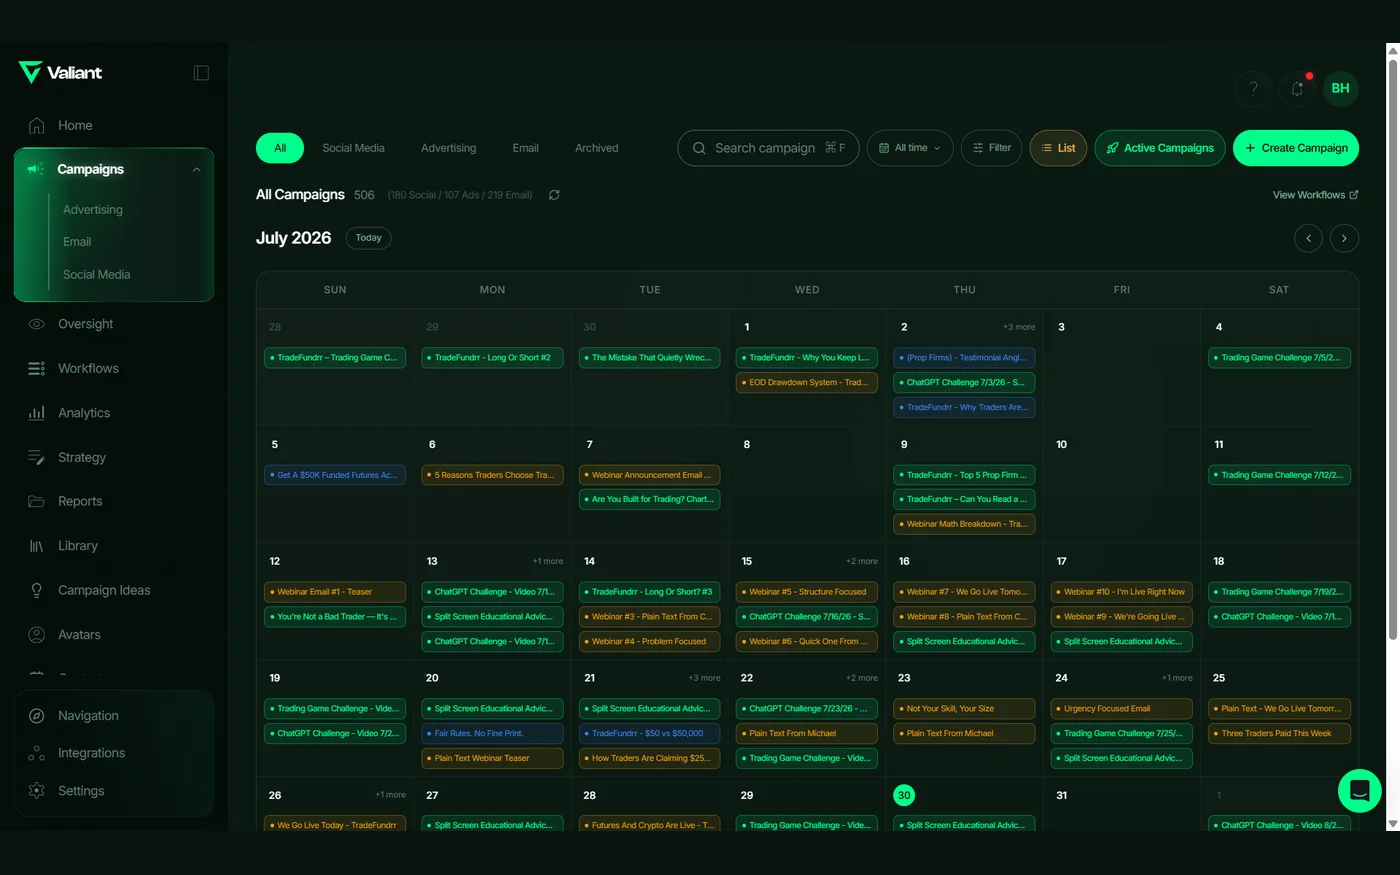Screen dimensions: 1400x875
Task: Open Library in the sidebar
Action: 77,546
